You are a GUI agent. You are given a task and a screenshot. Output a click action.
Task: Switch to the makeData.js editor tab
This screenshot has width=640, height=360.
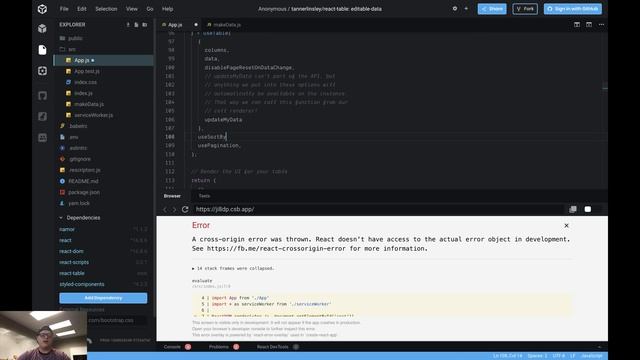pyautogui.click(x=224, y=25)
